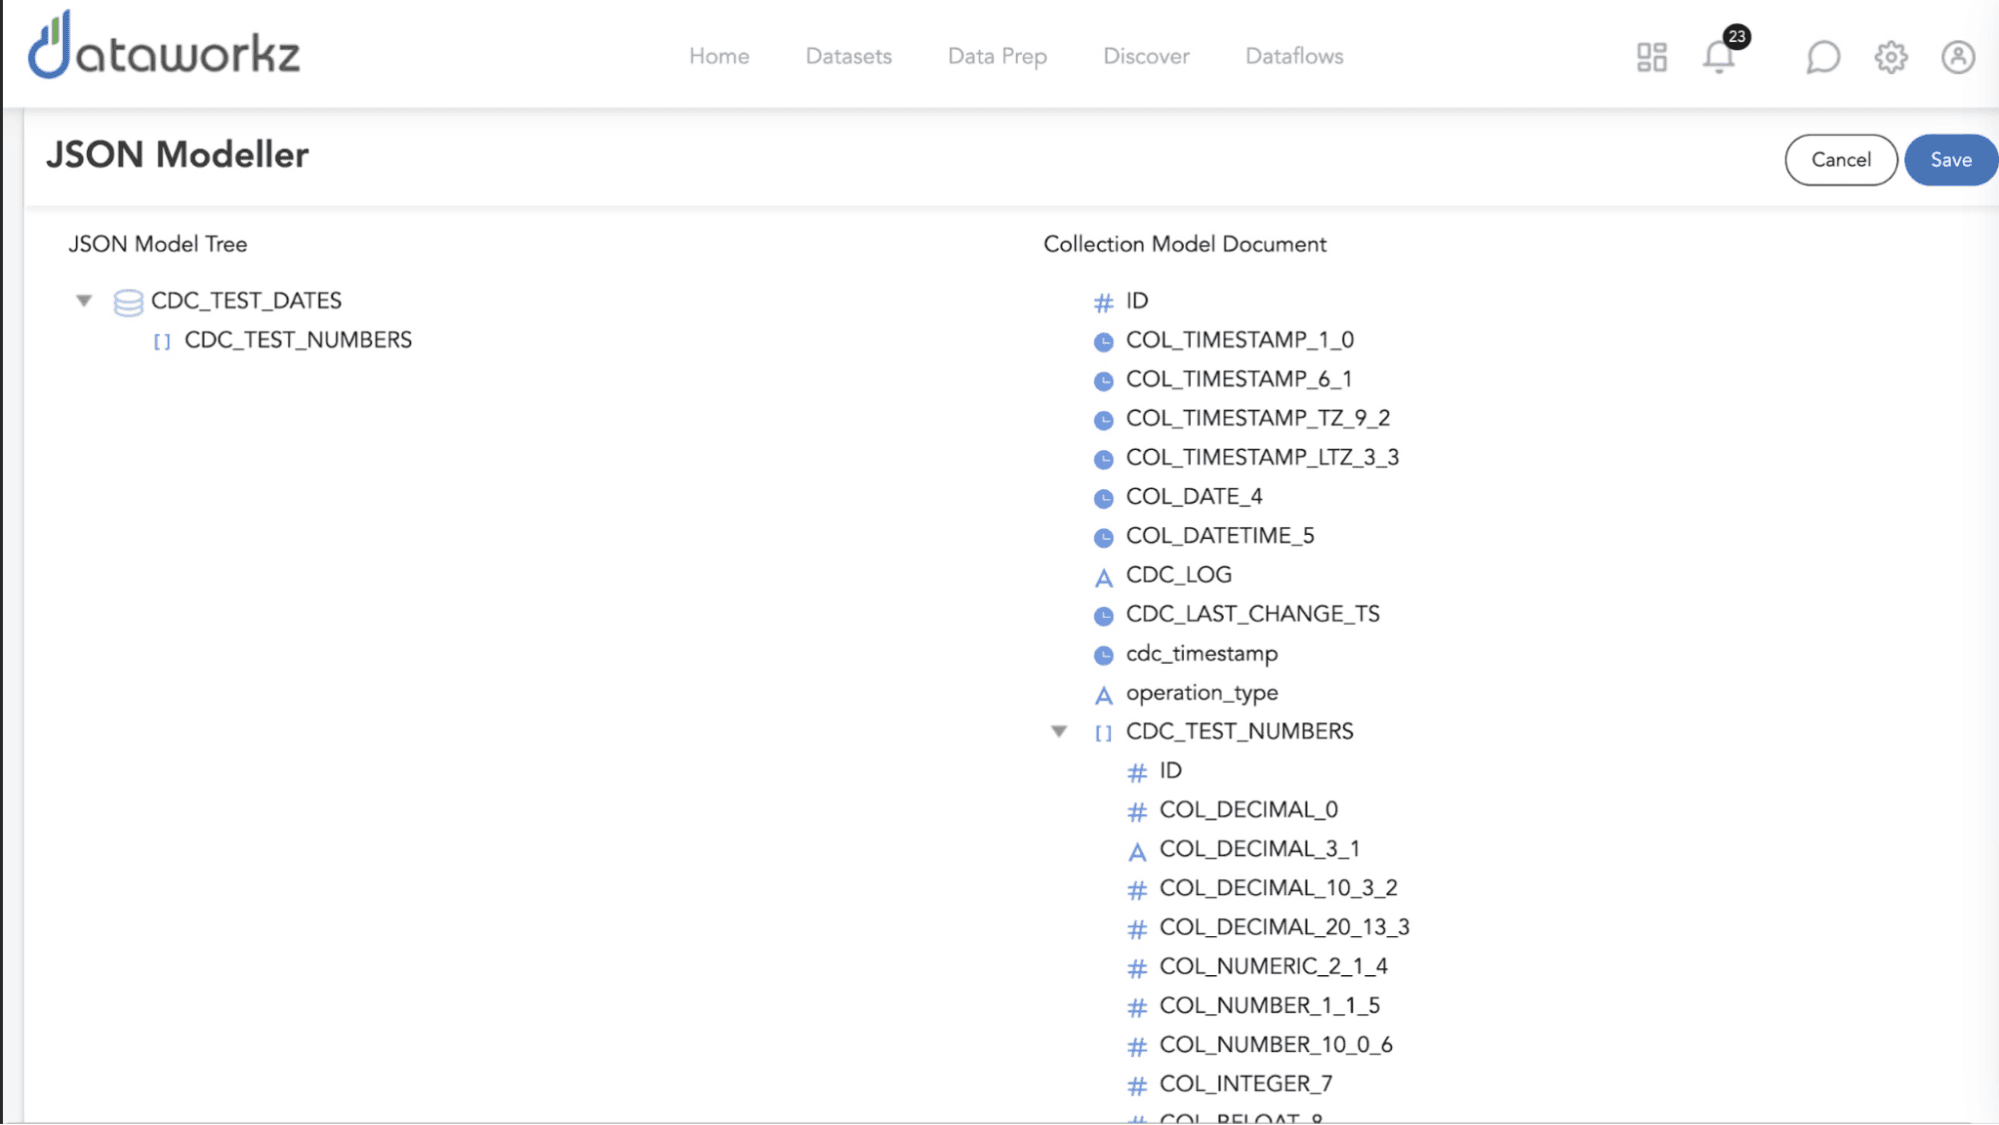Viewport: 1999px width, 1125px height.
Task: Open the settings gear icon
Action: coord(1890,57)
